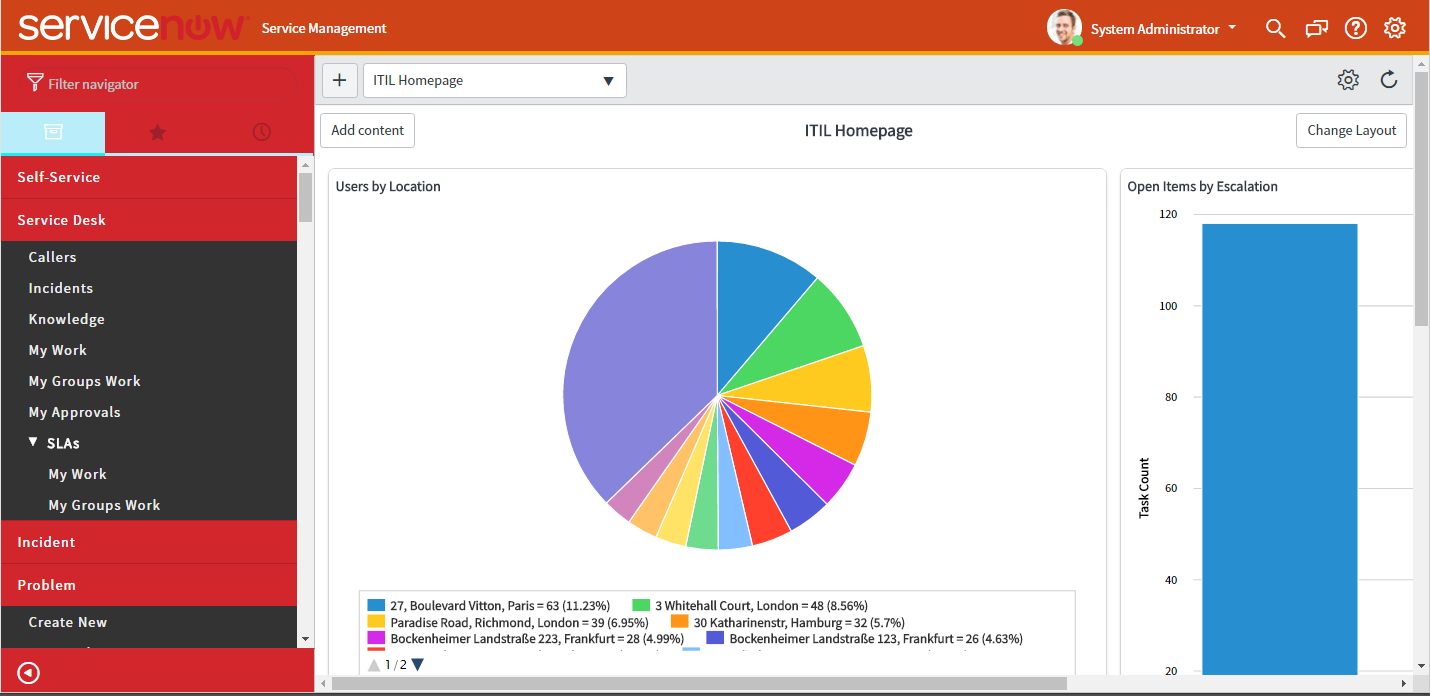Viewport: 1430px width, 696px height.
Task: Click the horizontal scrollbar right arrow
Action: pyautogui.click(x=1404, y=683)
